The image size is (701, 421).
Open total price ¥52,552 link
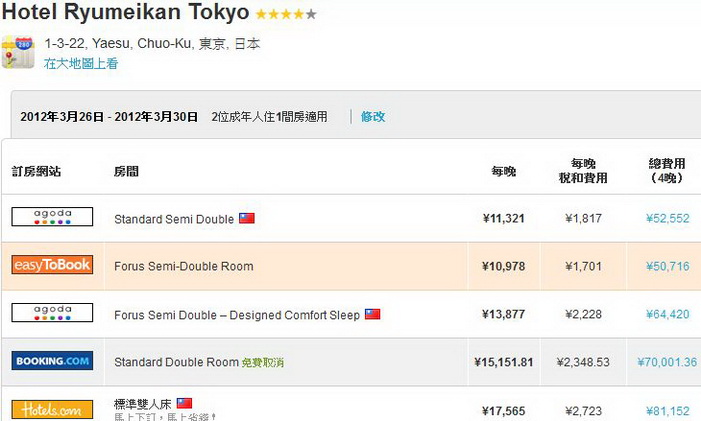(x=667, y=219)
